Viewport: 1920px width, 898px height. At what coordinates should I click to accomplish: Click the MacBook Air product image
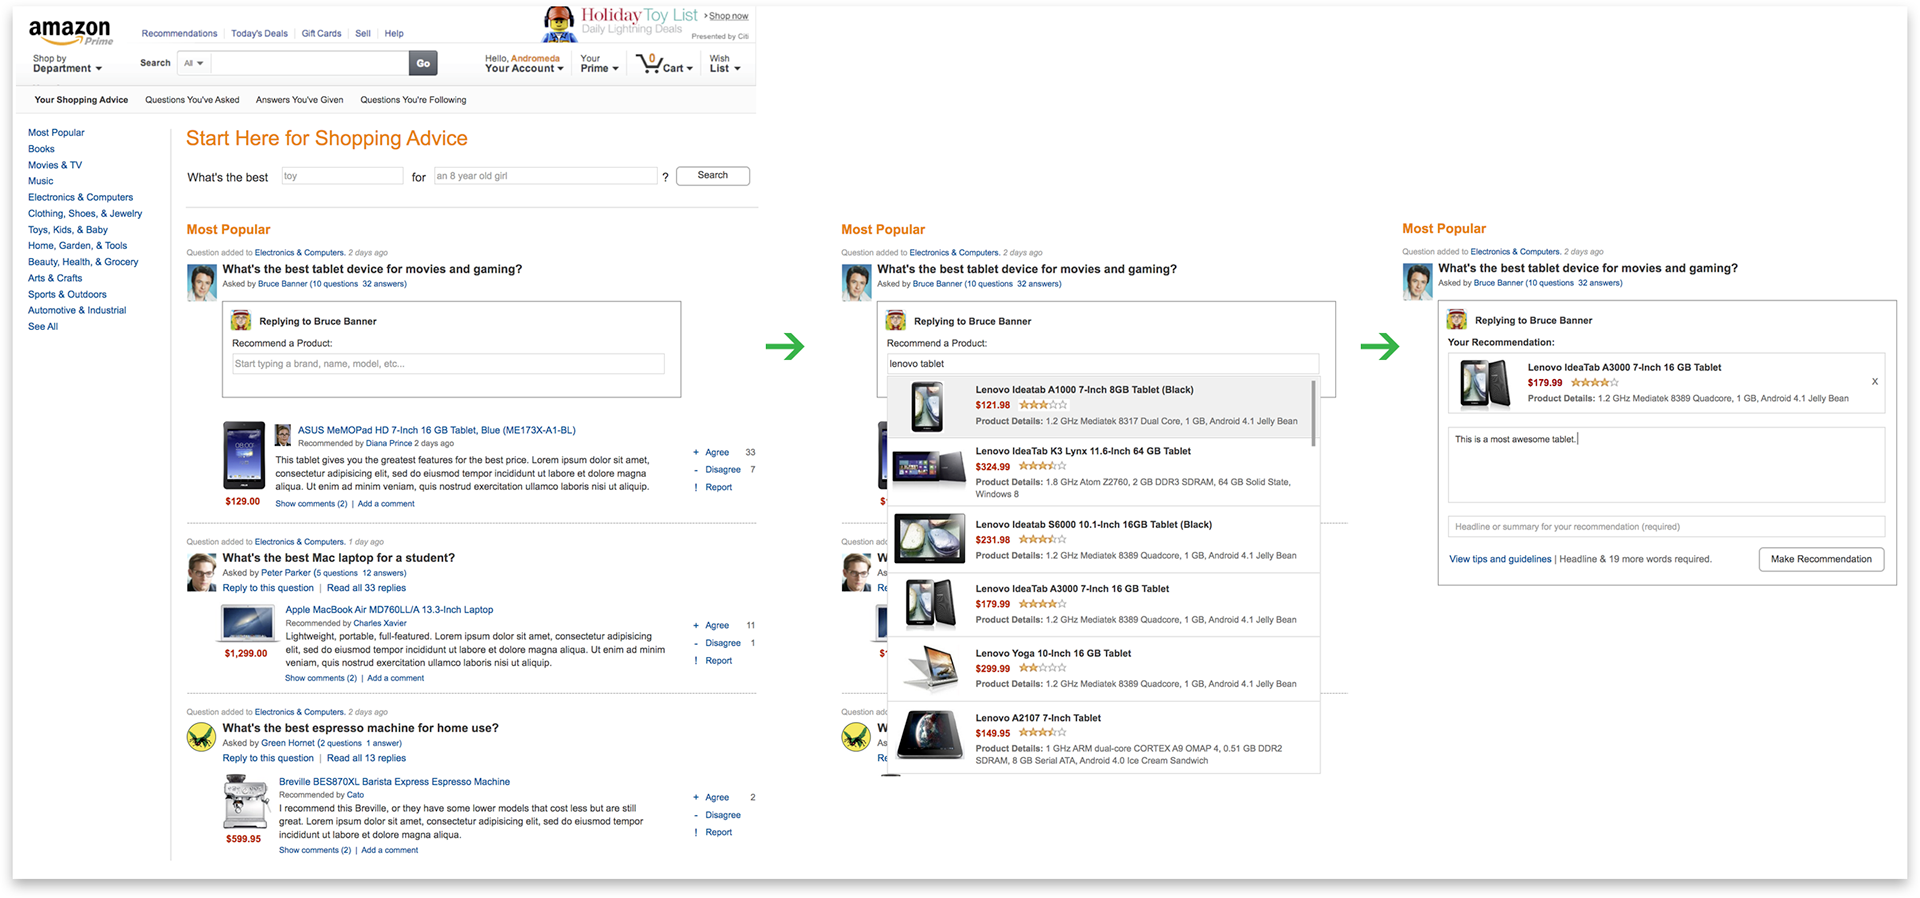point(246,623)
